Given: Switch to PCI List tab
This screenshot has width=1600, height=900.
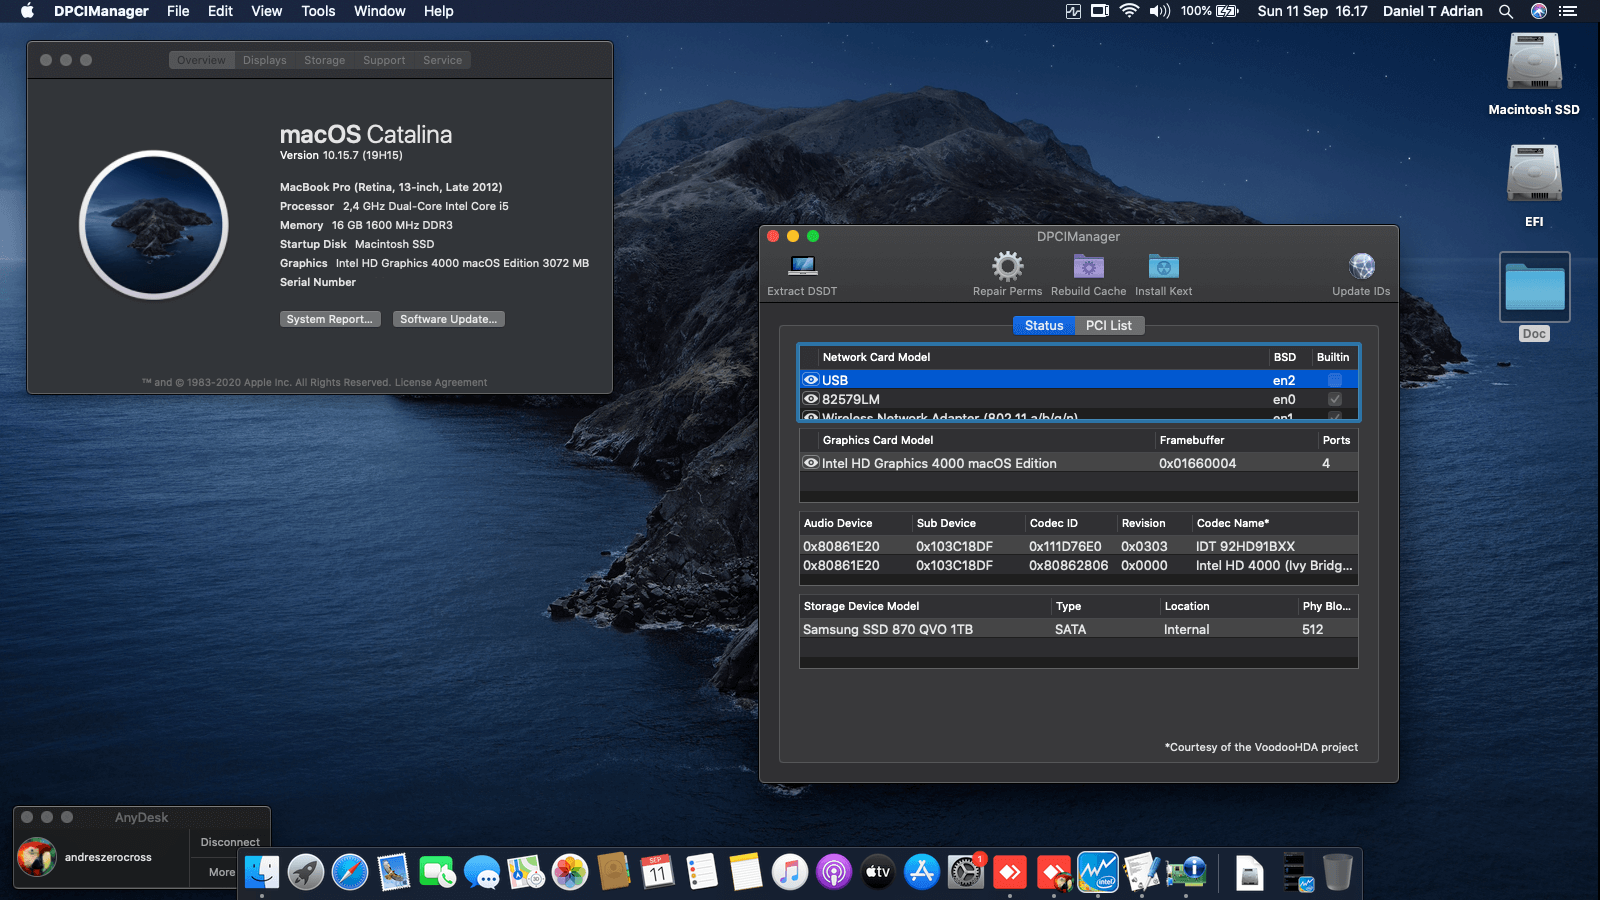Looking at the screenshot, I should tap(1109, 325).
